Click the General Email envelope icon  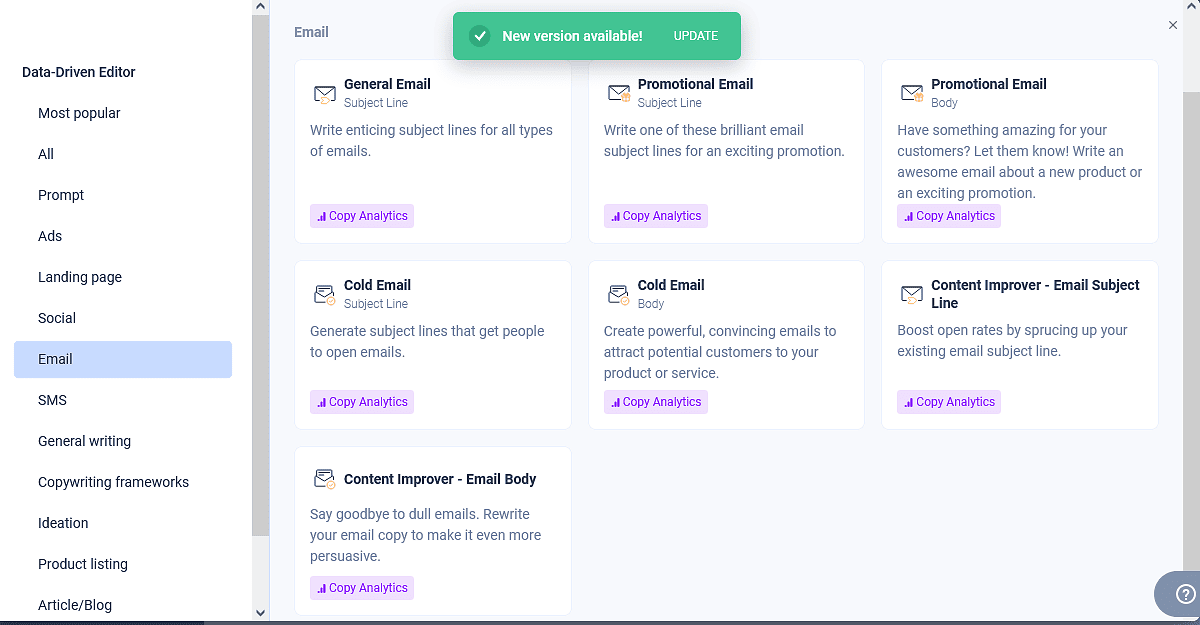click(x=325, y=94)
